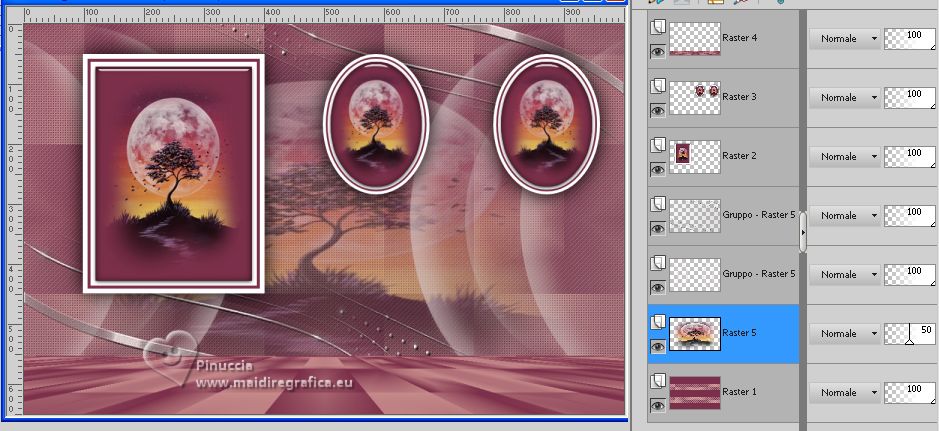Select the empty thumbnail of Gruppo - Raster 5 above Raster 5
939x431 pixels.
[695, 275]
